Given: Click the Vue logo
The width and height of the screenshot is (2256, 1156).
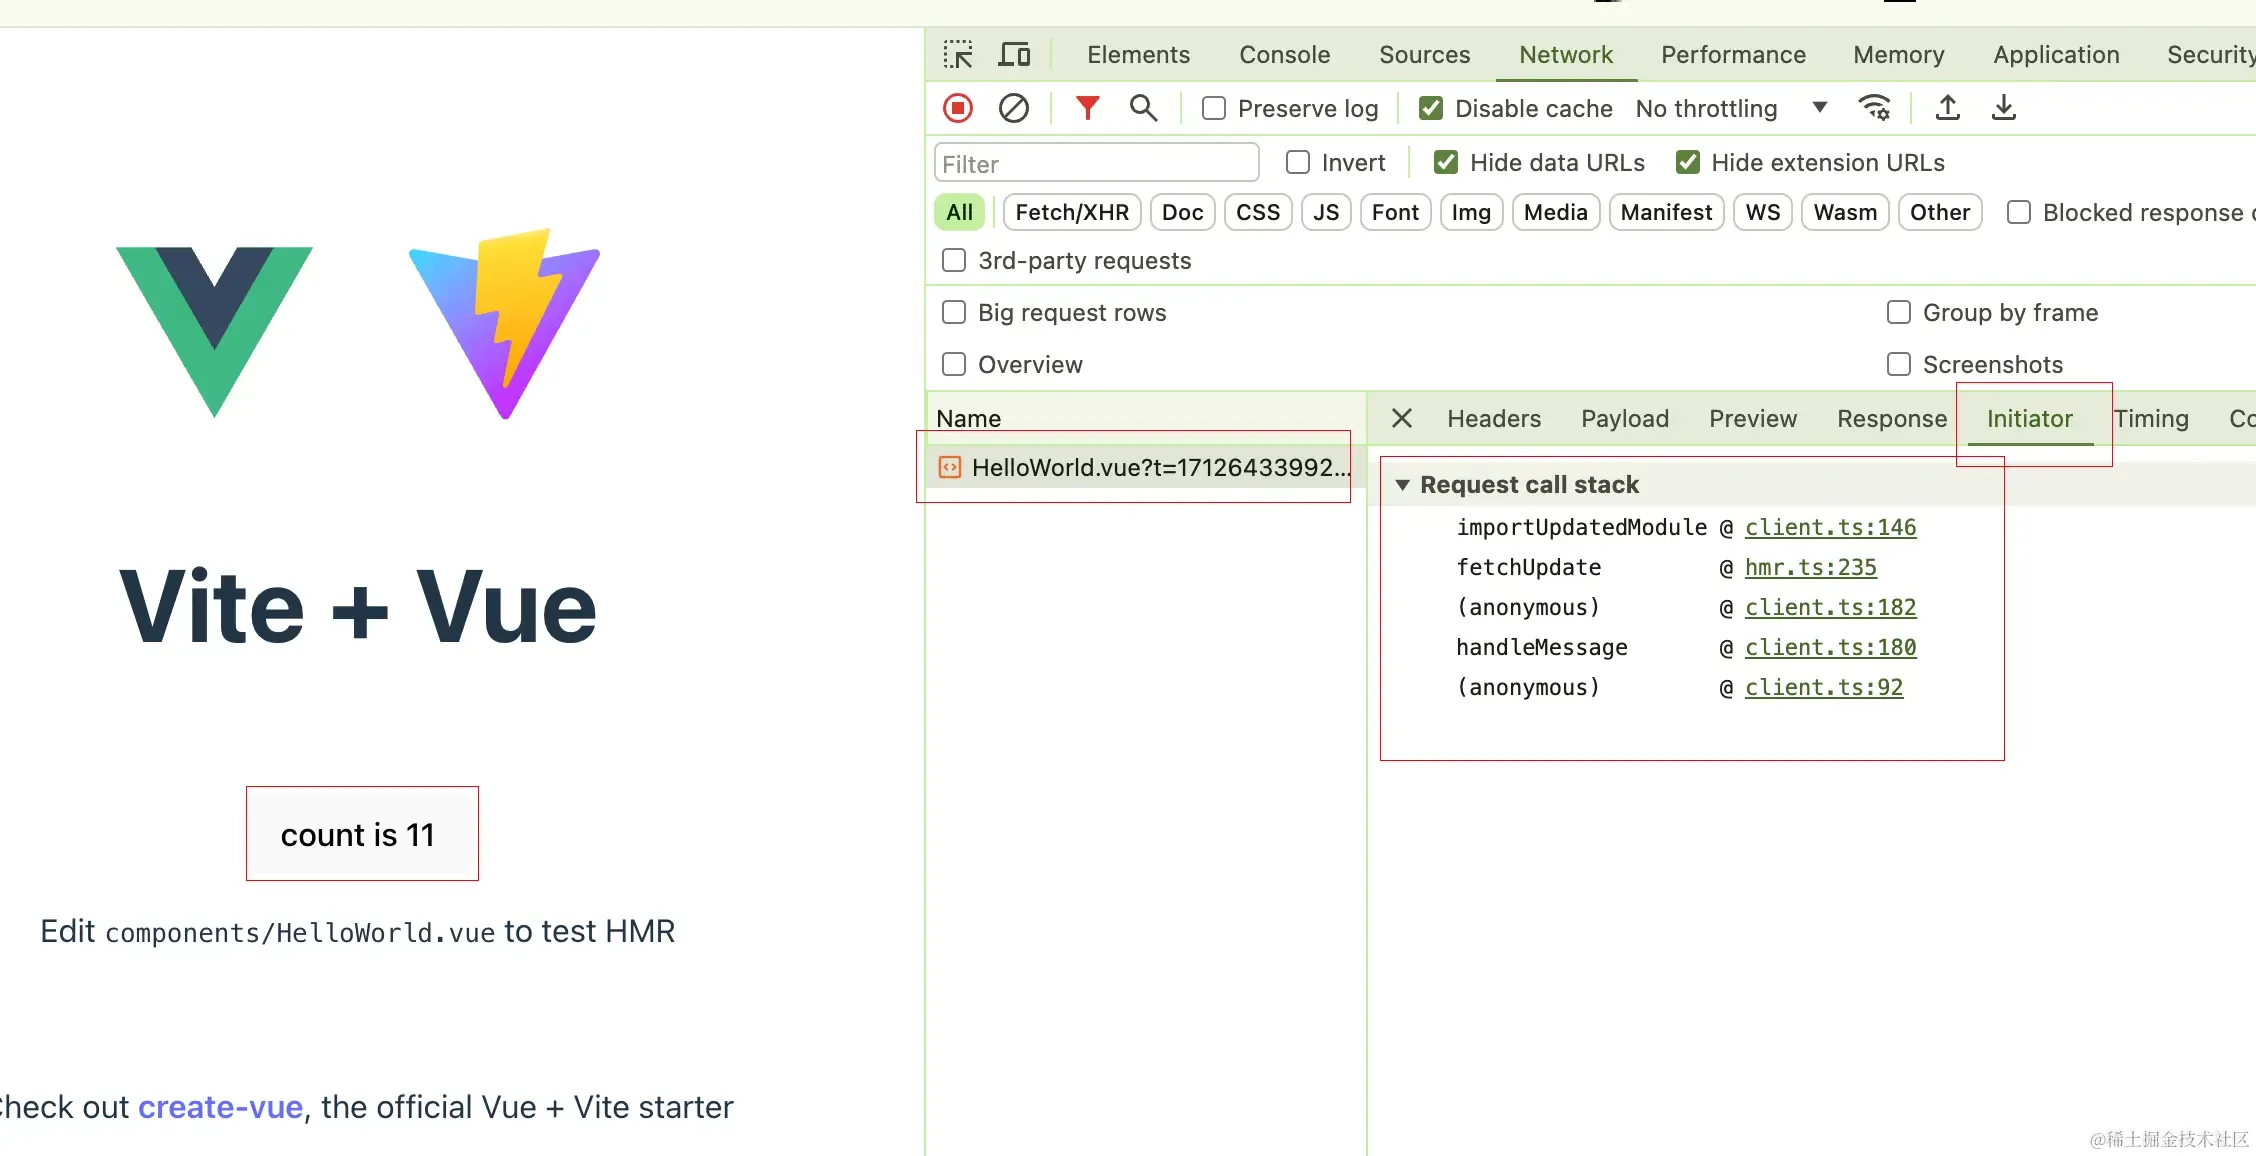Looking at the screenshot, I should point(214,332).
